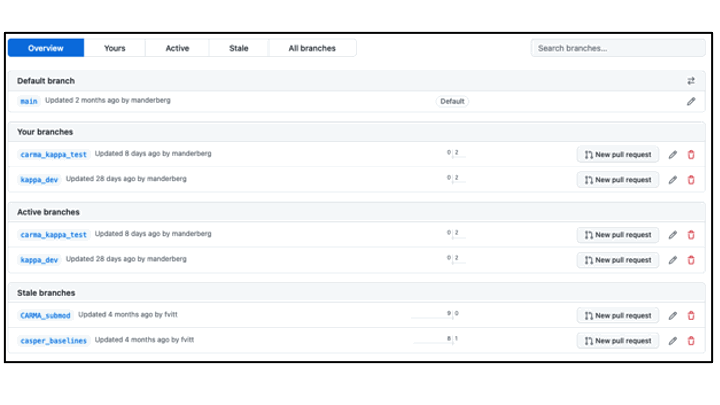Create new pull request for CARMA_submod
The width and height of the screenshot is (720, 405).
(x=617, y=315)
